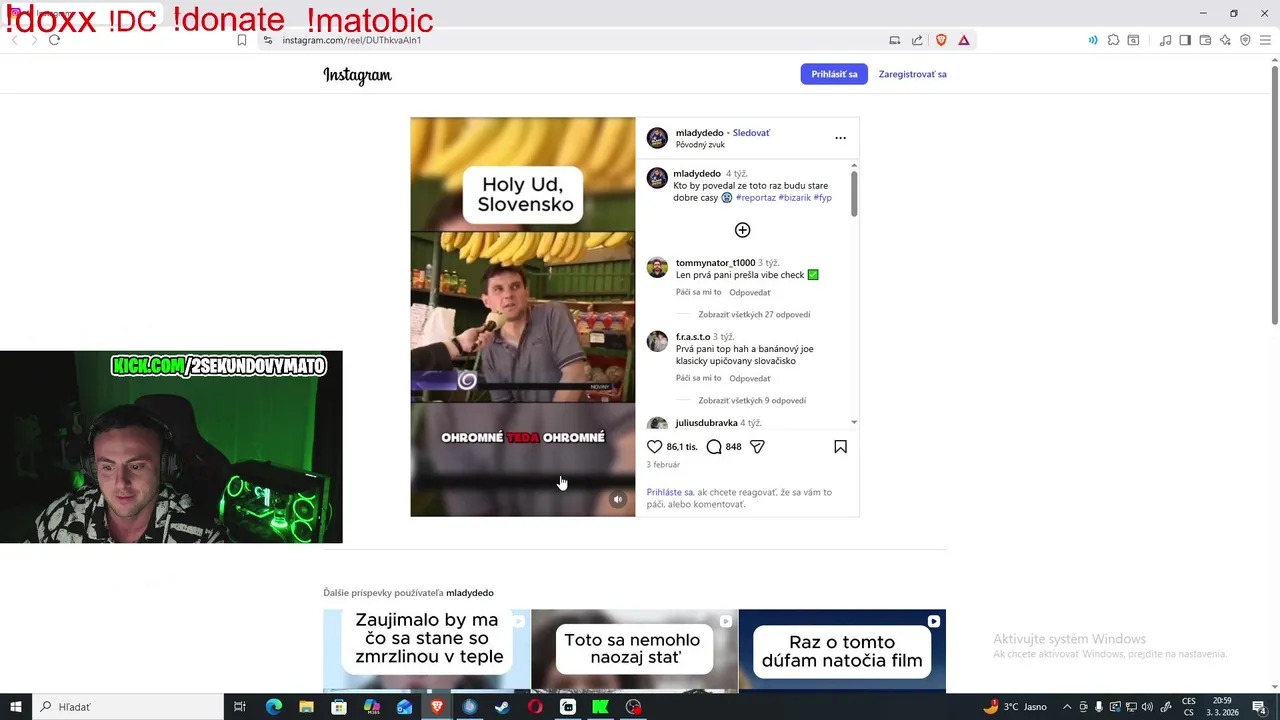Open the site settings icon beside the URL
This screenshot has width=1280, height=720.
tap(268, 40)
